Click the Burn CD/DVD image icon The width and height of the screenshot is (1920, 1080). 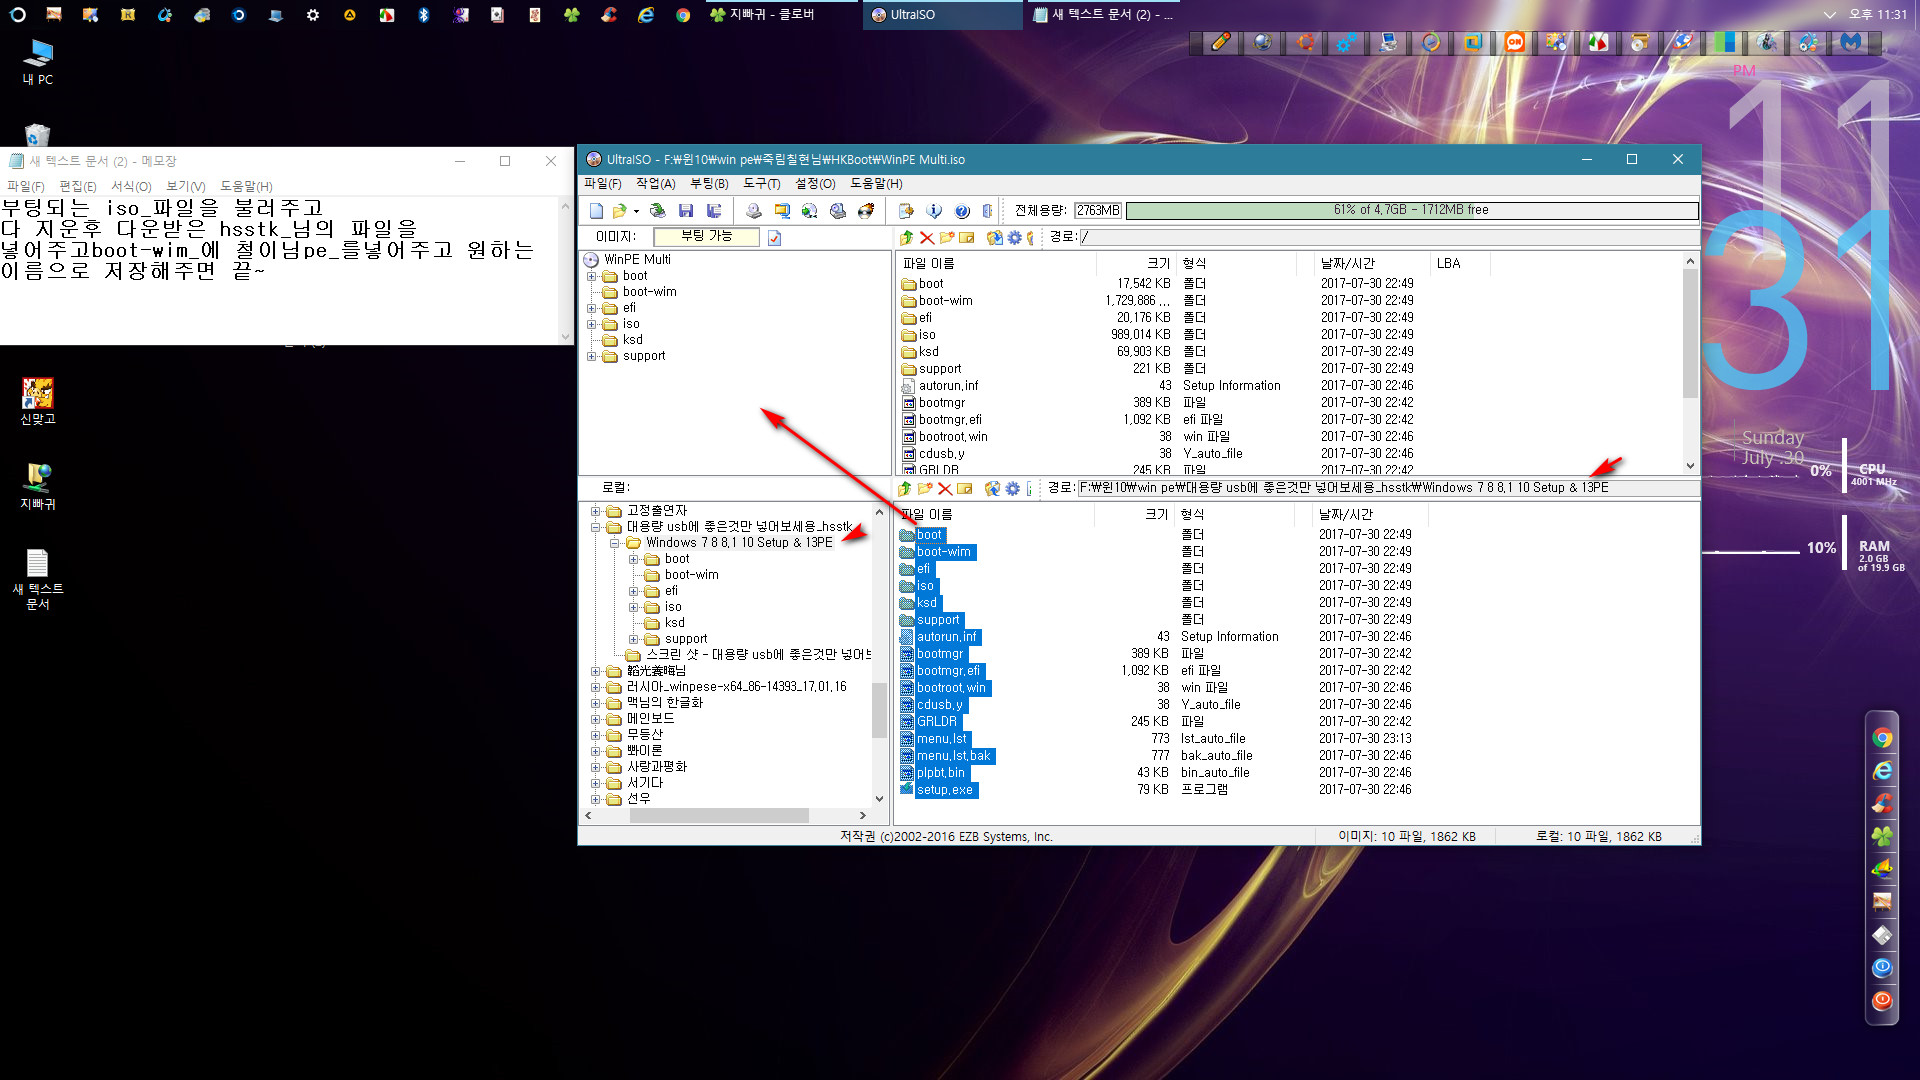coord(866,211)
